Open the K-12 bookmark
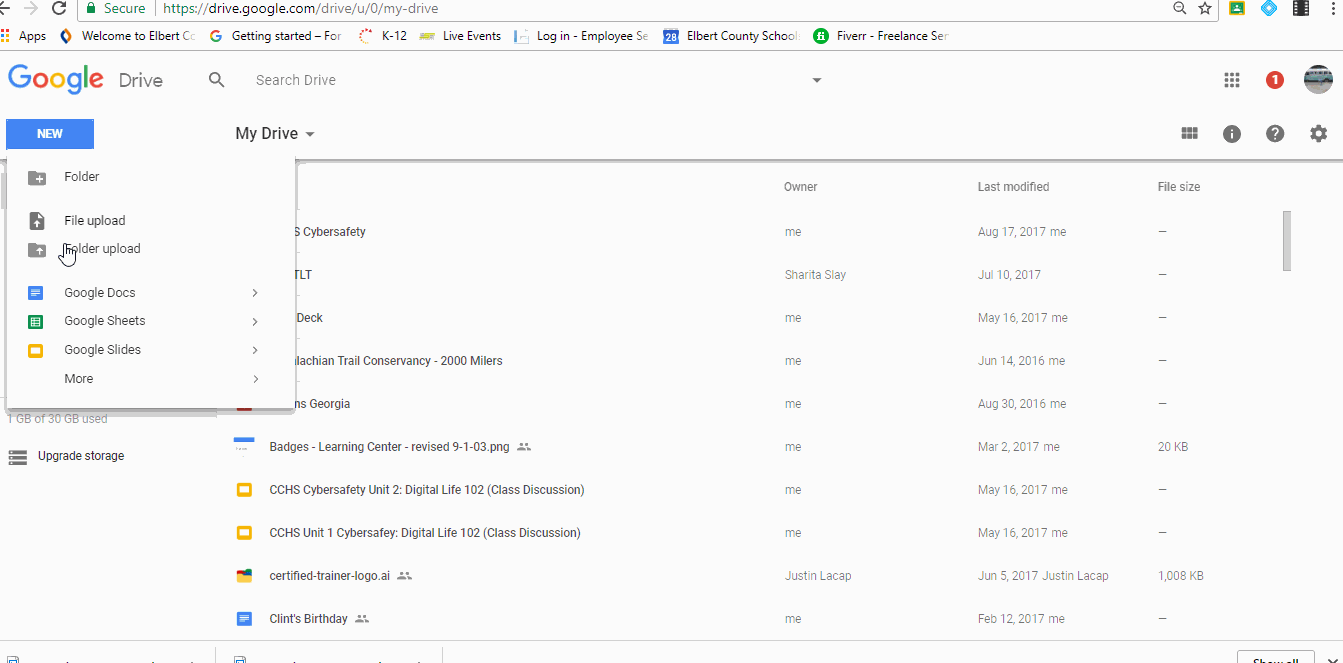 [x=382, y=36]
